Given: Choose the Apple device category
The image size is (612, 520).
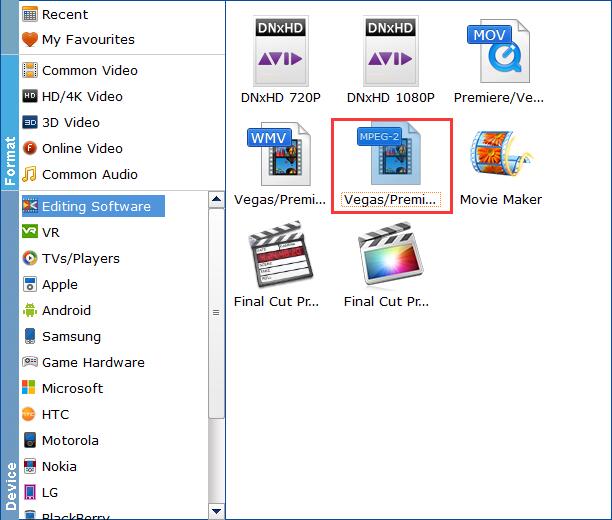Looking at the screenshot, I should click(59, 284).
